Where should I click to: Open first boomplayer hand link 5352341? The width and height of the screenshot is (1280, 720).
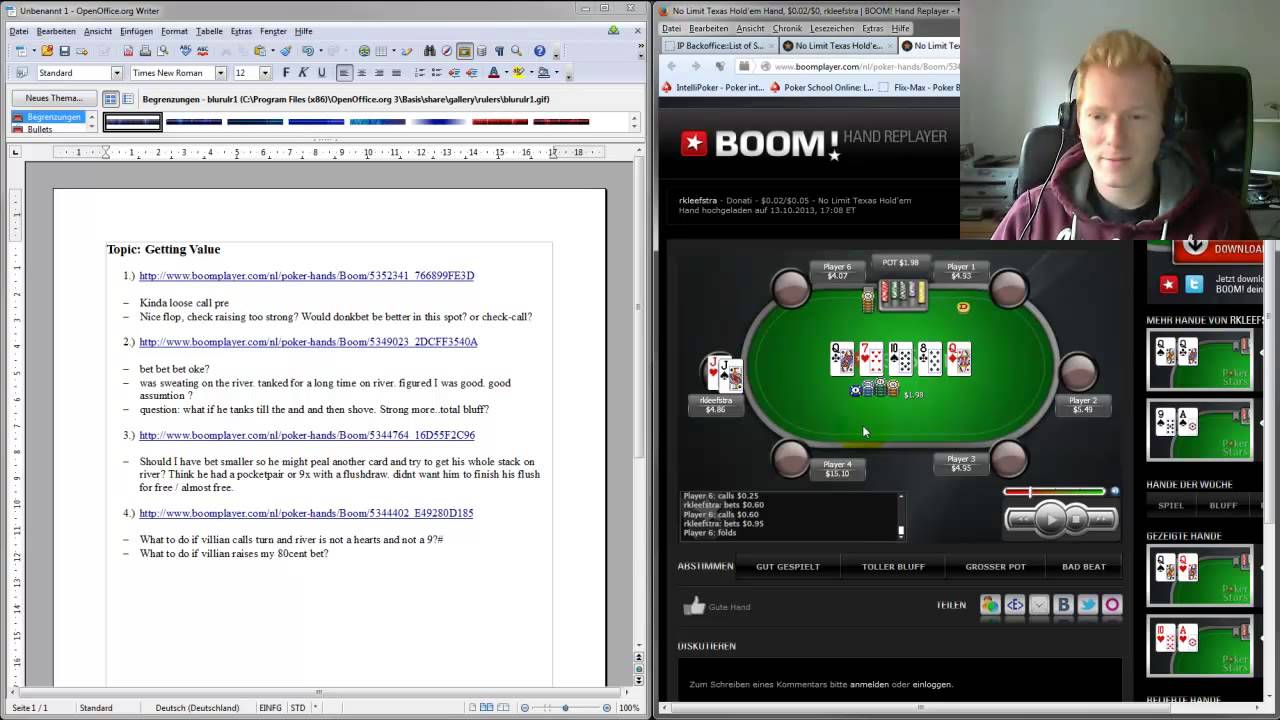click(307, 275)
